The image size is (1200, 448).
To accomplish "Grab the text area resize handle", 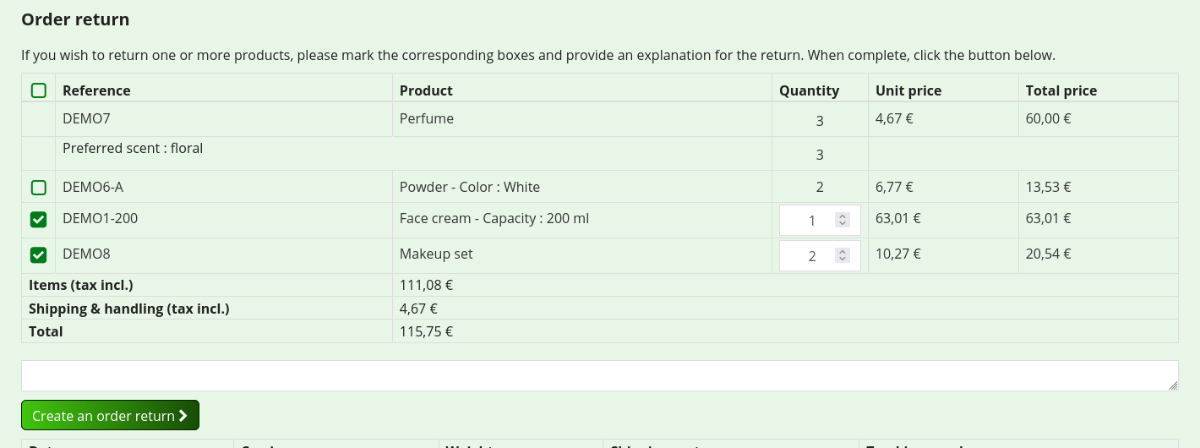I will coord(1173,385).
